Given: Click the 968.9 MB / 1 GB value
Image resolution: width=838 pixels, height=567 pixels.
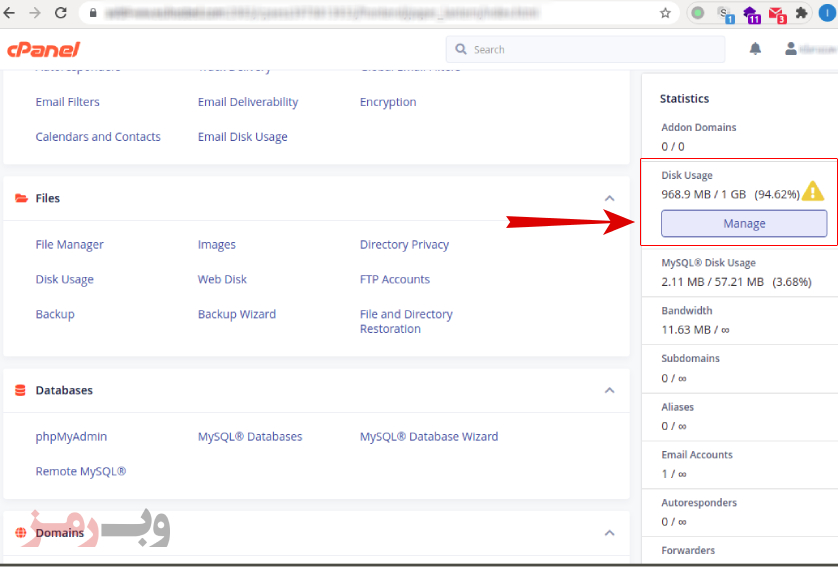Looking at the screenshot, I should (703, 194).
